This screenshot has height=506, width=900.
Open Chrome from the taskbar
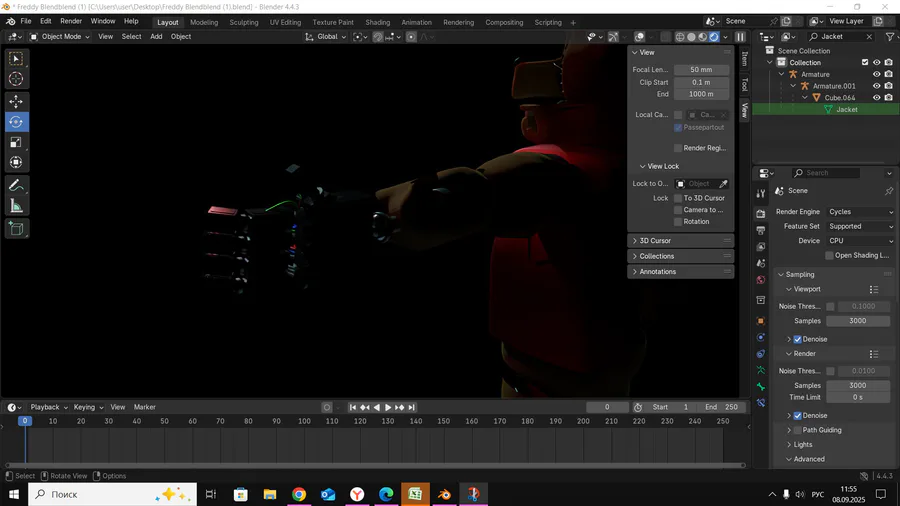tap(299, 495)
